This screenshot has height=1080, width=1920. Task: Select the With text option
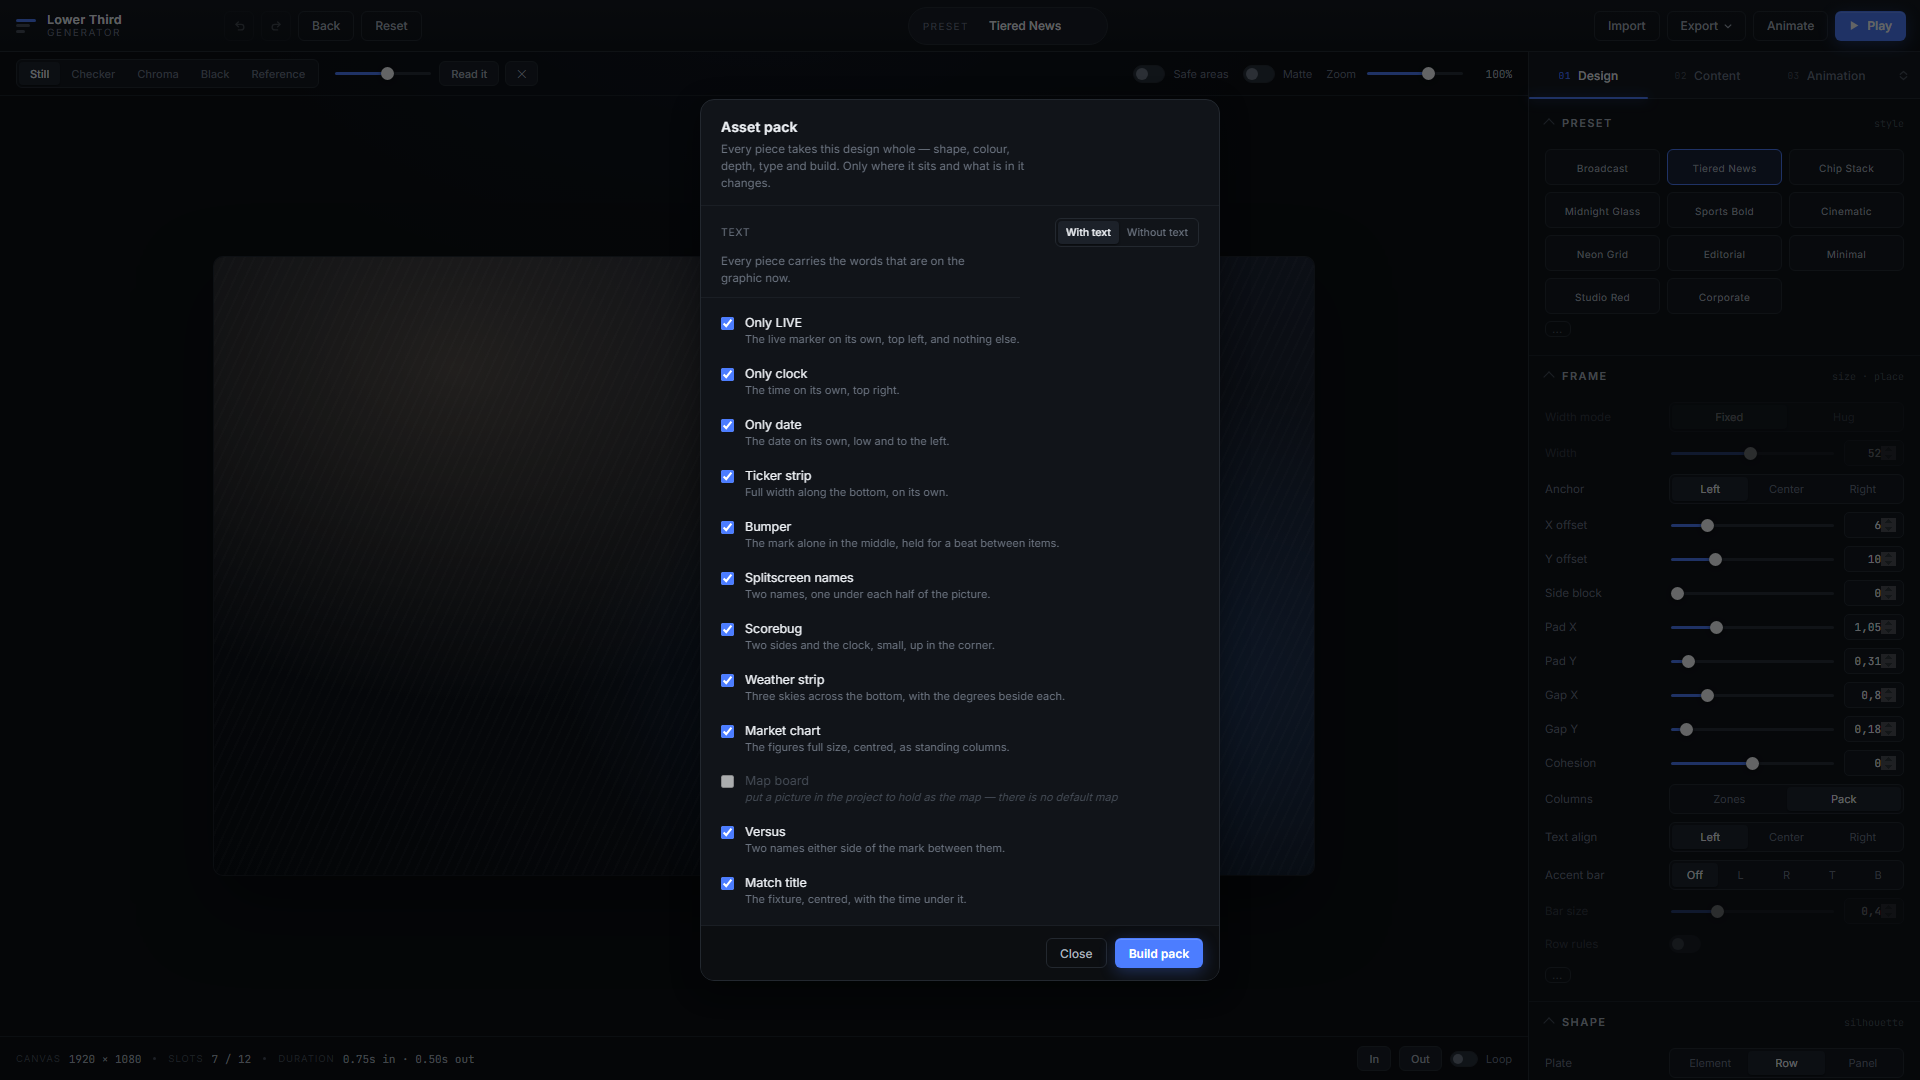[x=1088, y=233]
